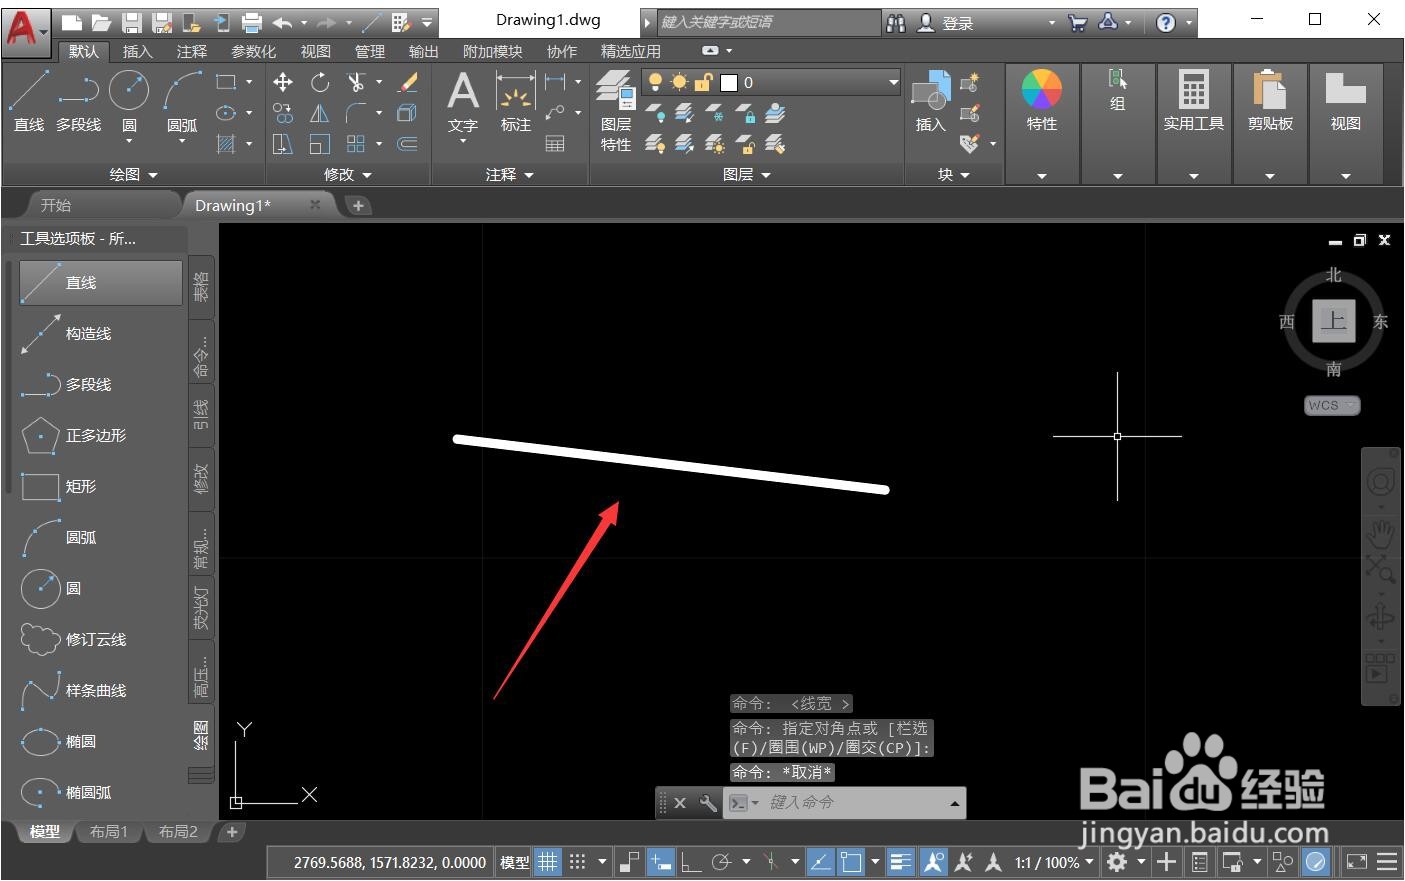1405x881 pixels.
Task: Click the Insert block icon
Action: pos(931,102)
